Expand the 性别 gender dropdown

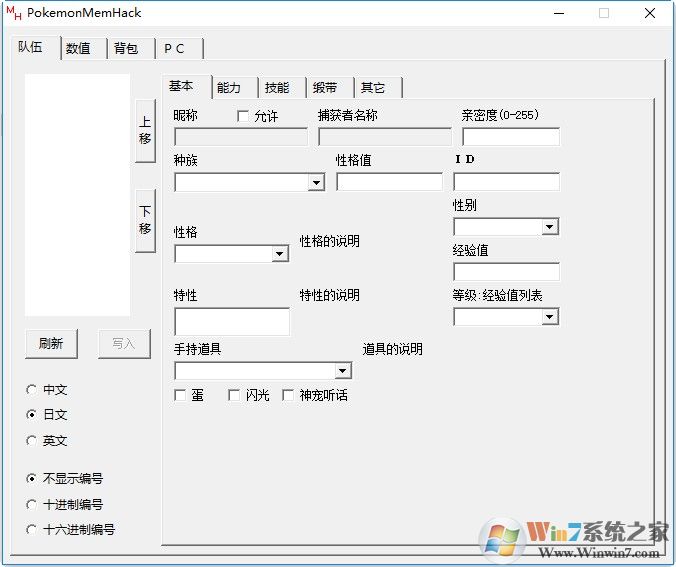click(550, 227)
